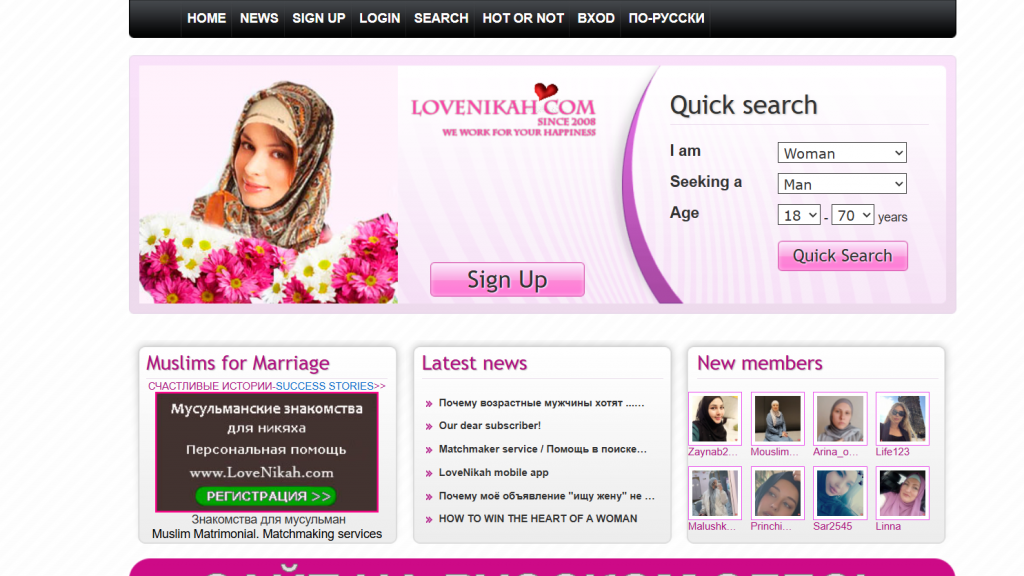This screenshot has width=1024, height=576.
Task: Click the LoveNikah.com logo
Action: click(504, 110)
